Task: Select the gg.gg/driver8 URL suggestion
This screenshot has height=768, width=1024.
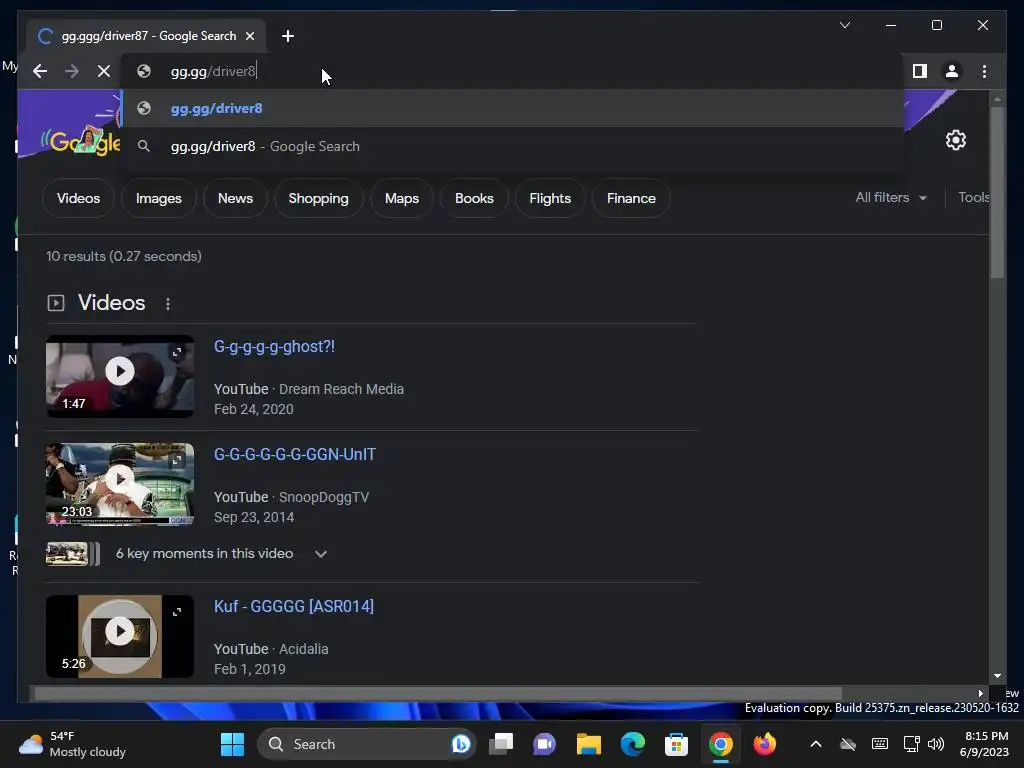Action: tap(513, 108)
